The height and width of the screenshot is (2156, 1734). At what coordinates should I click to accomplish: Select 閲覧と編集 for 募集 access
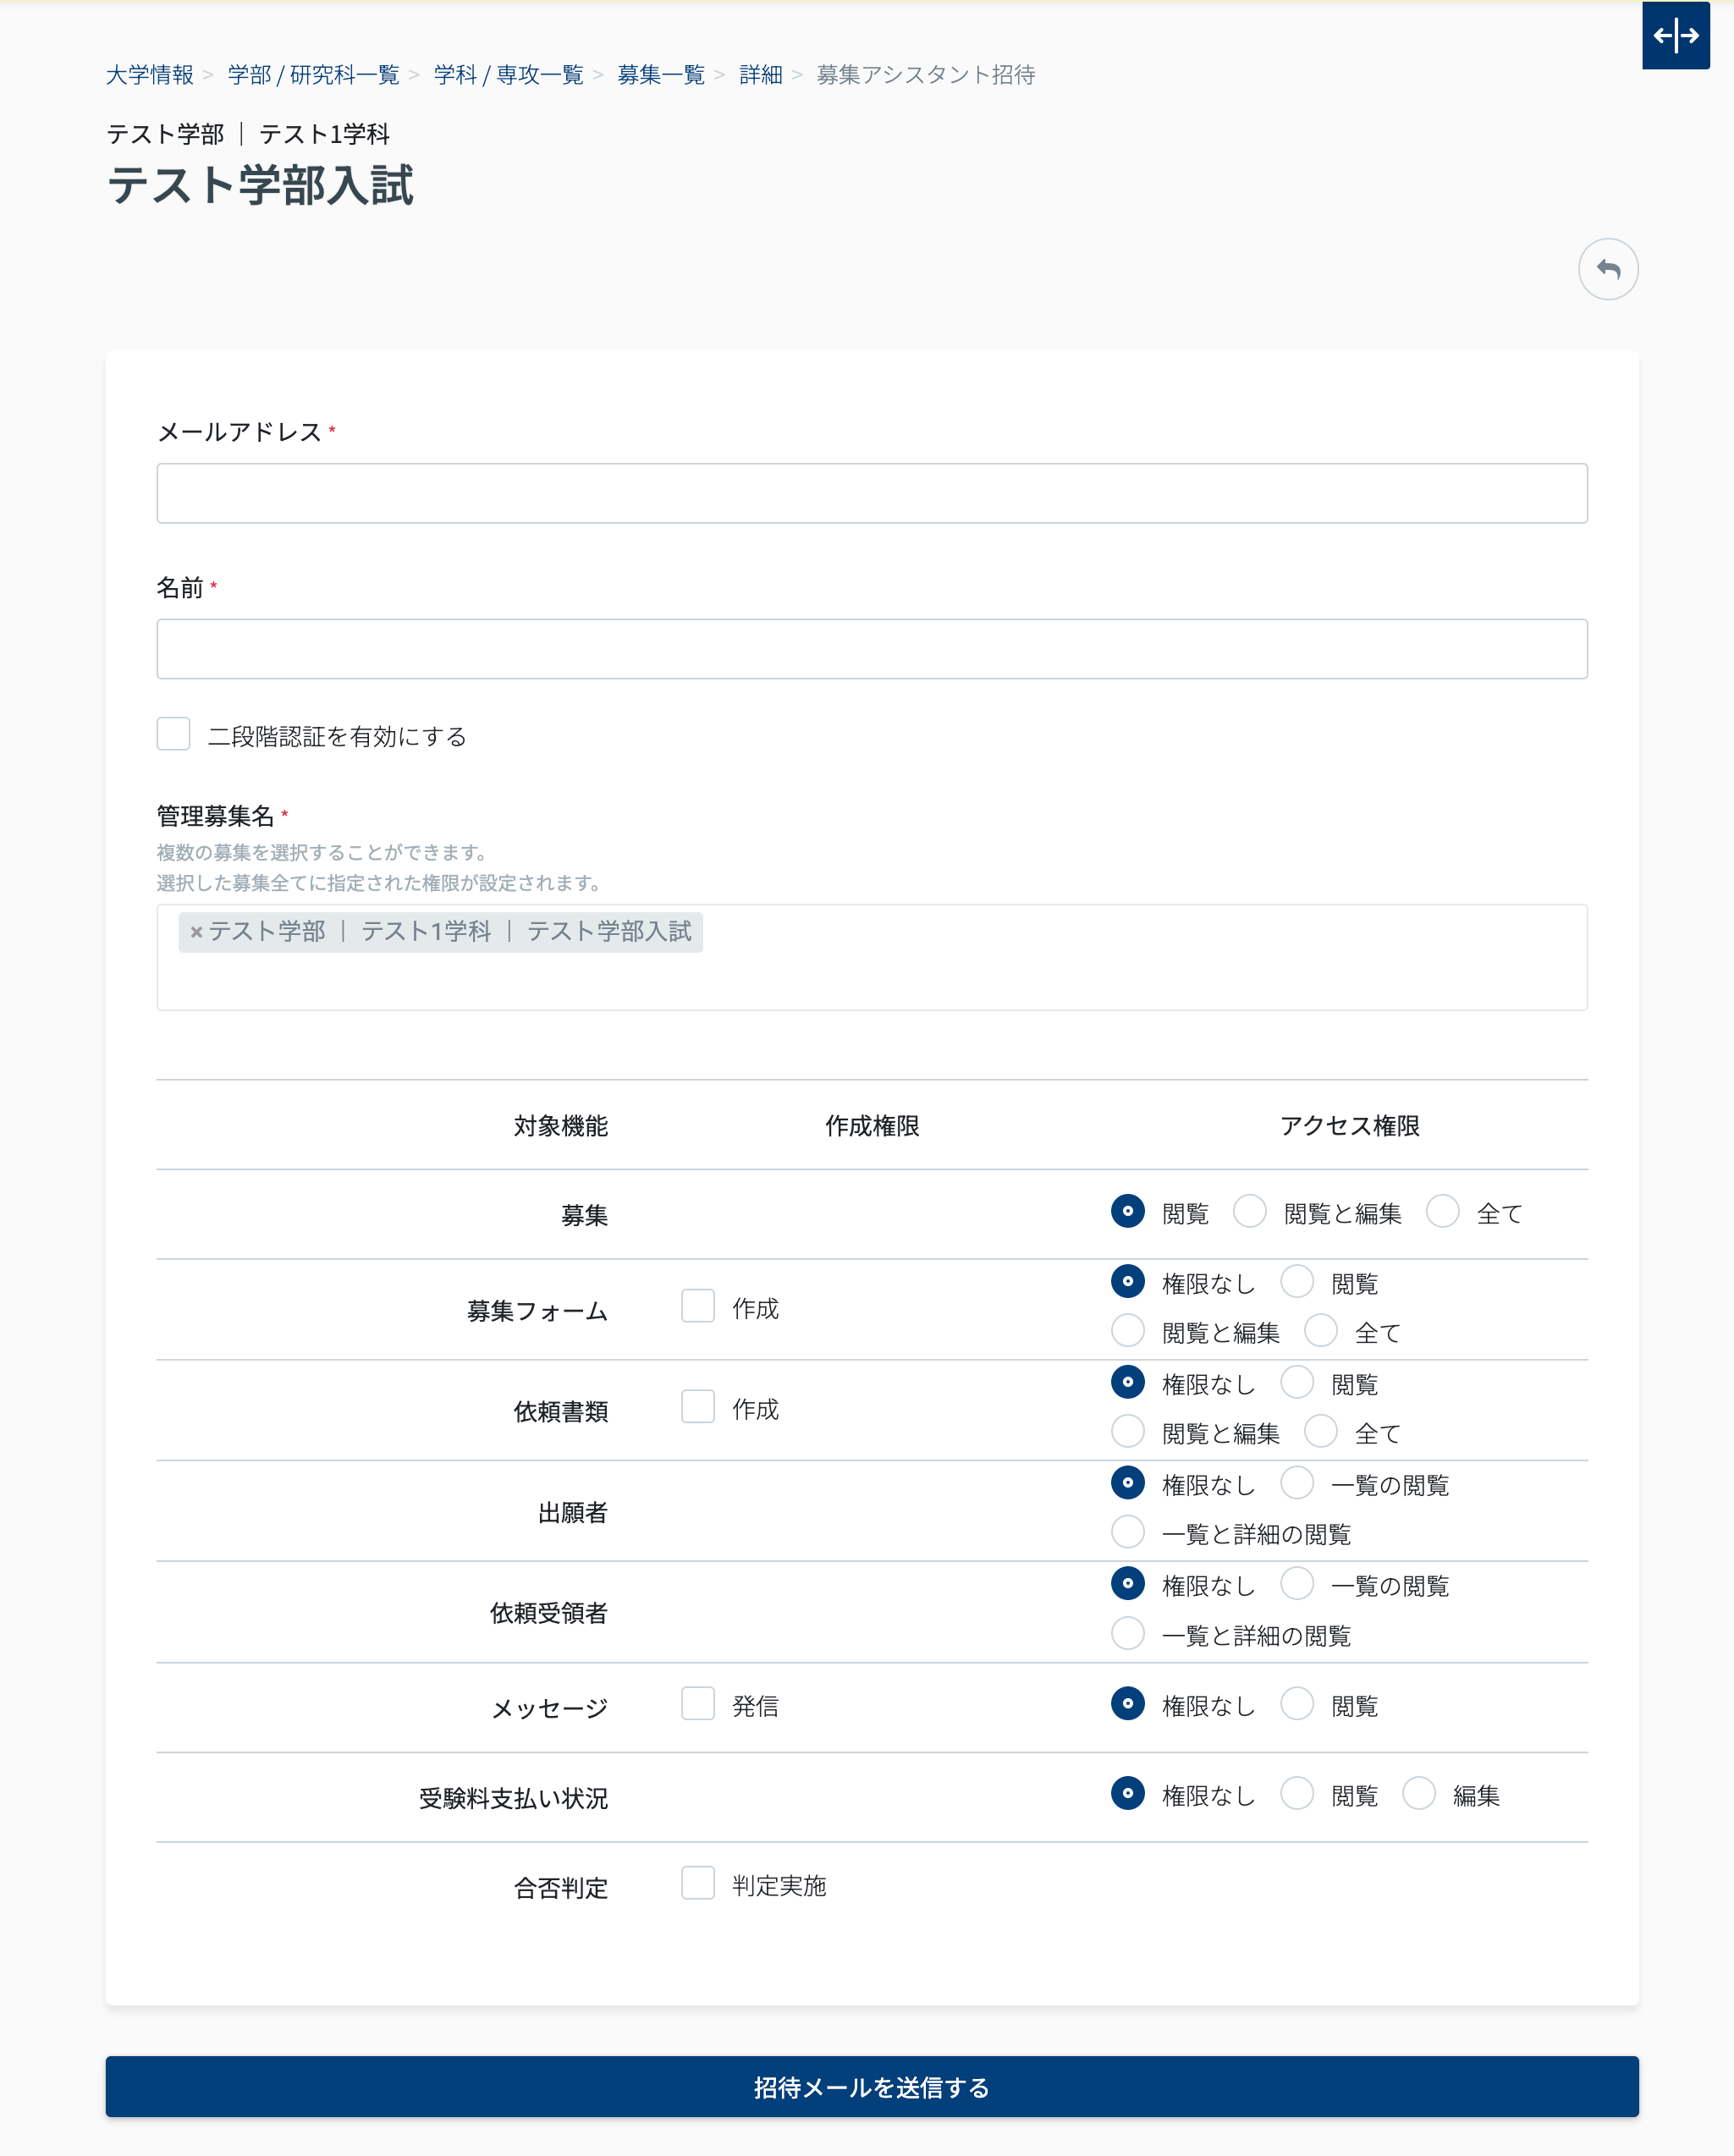pyautogui.click(x=1250, y=1211)
